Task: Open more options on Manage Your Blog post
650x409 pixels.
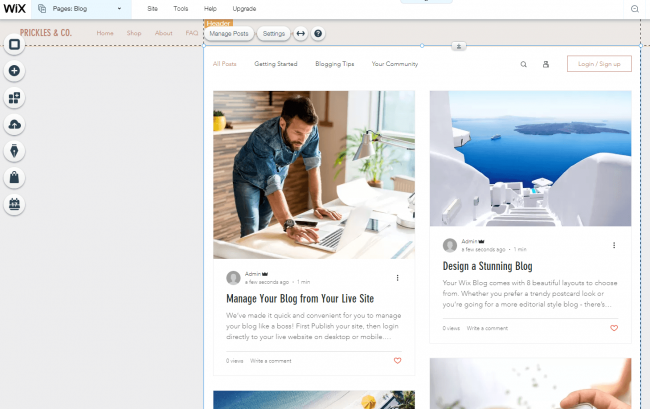Action: tap(397, 278)
